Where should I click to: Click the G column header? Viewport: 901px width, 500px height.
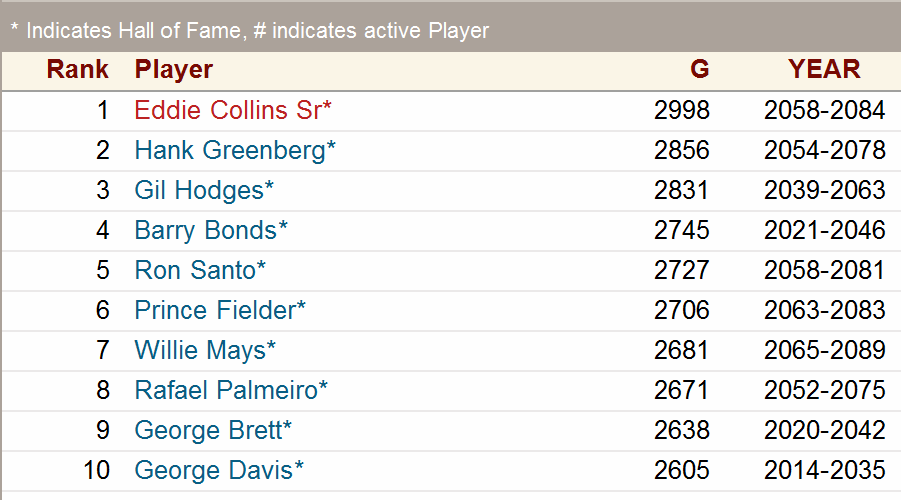pyautogui.click(x=699, y=69)
